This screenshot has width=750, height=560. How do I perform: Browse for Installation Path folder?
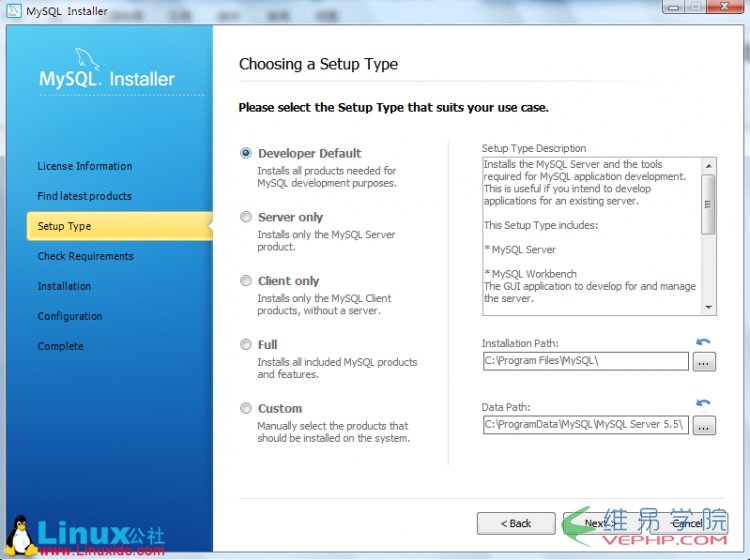[x=704, y=362]
